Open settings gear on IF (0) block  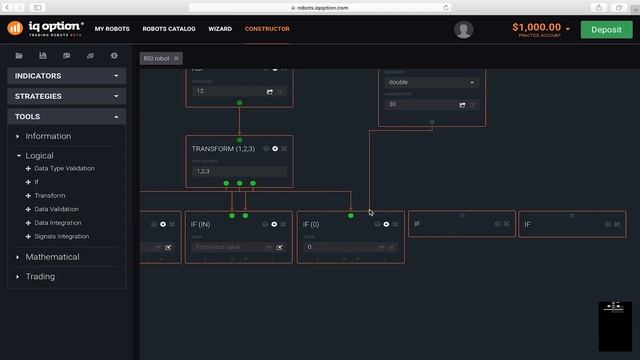coord(386,224)
